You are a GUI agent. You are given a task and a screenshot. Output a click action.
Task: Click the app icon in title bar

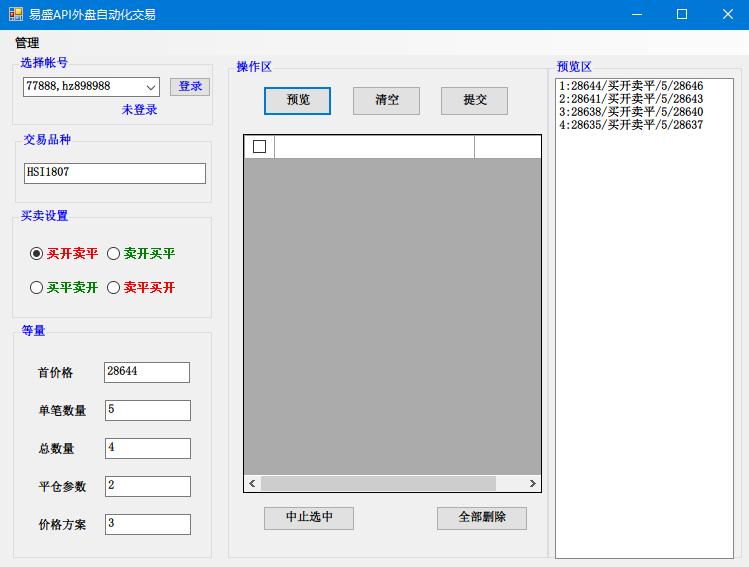[x=16, y=14]
